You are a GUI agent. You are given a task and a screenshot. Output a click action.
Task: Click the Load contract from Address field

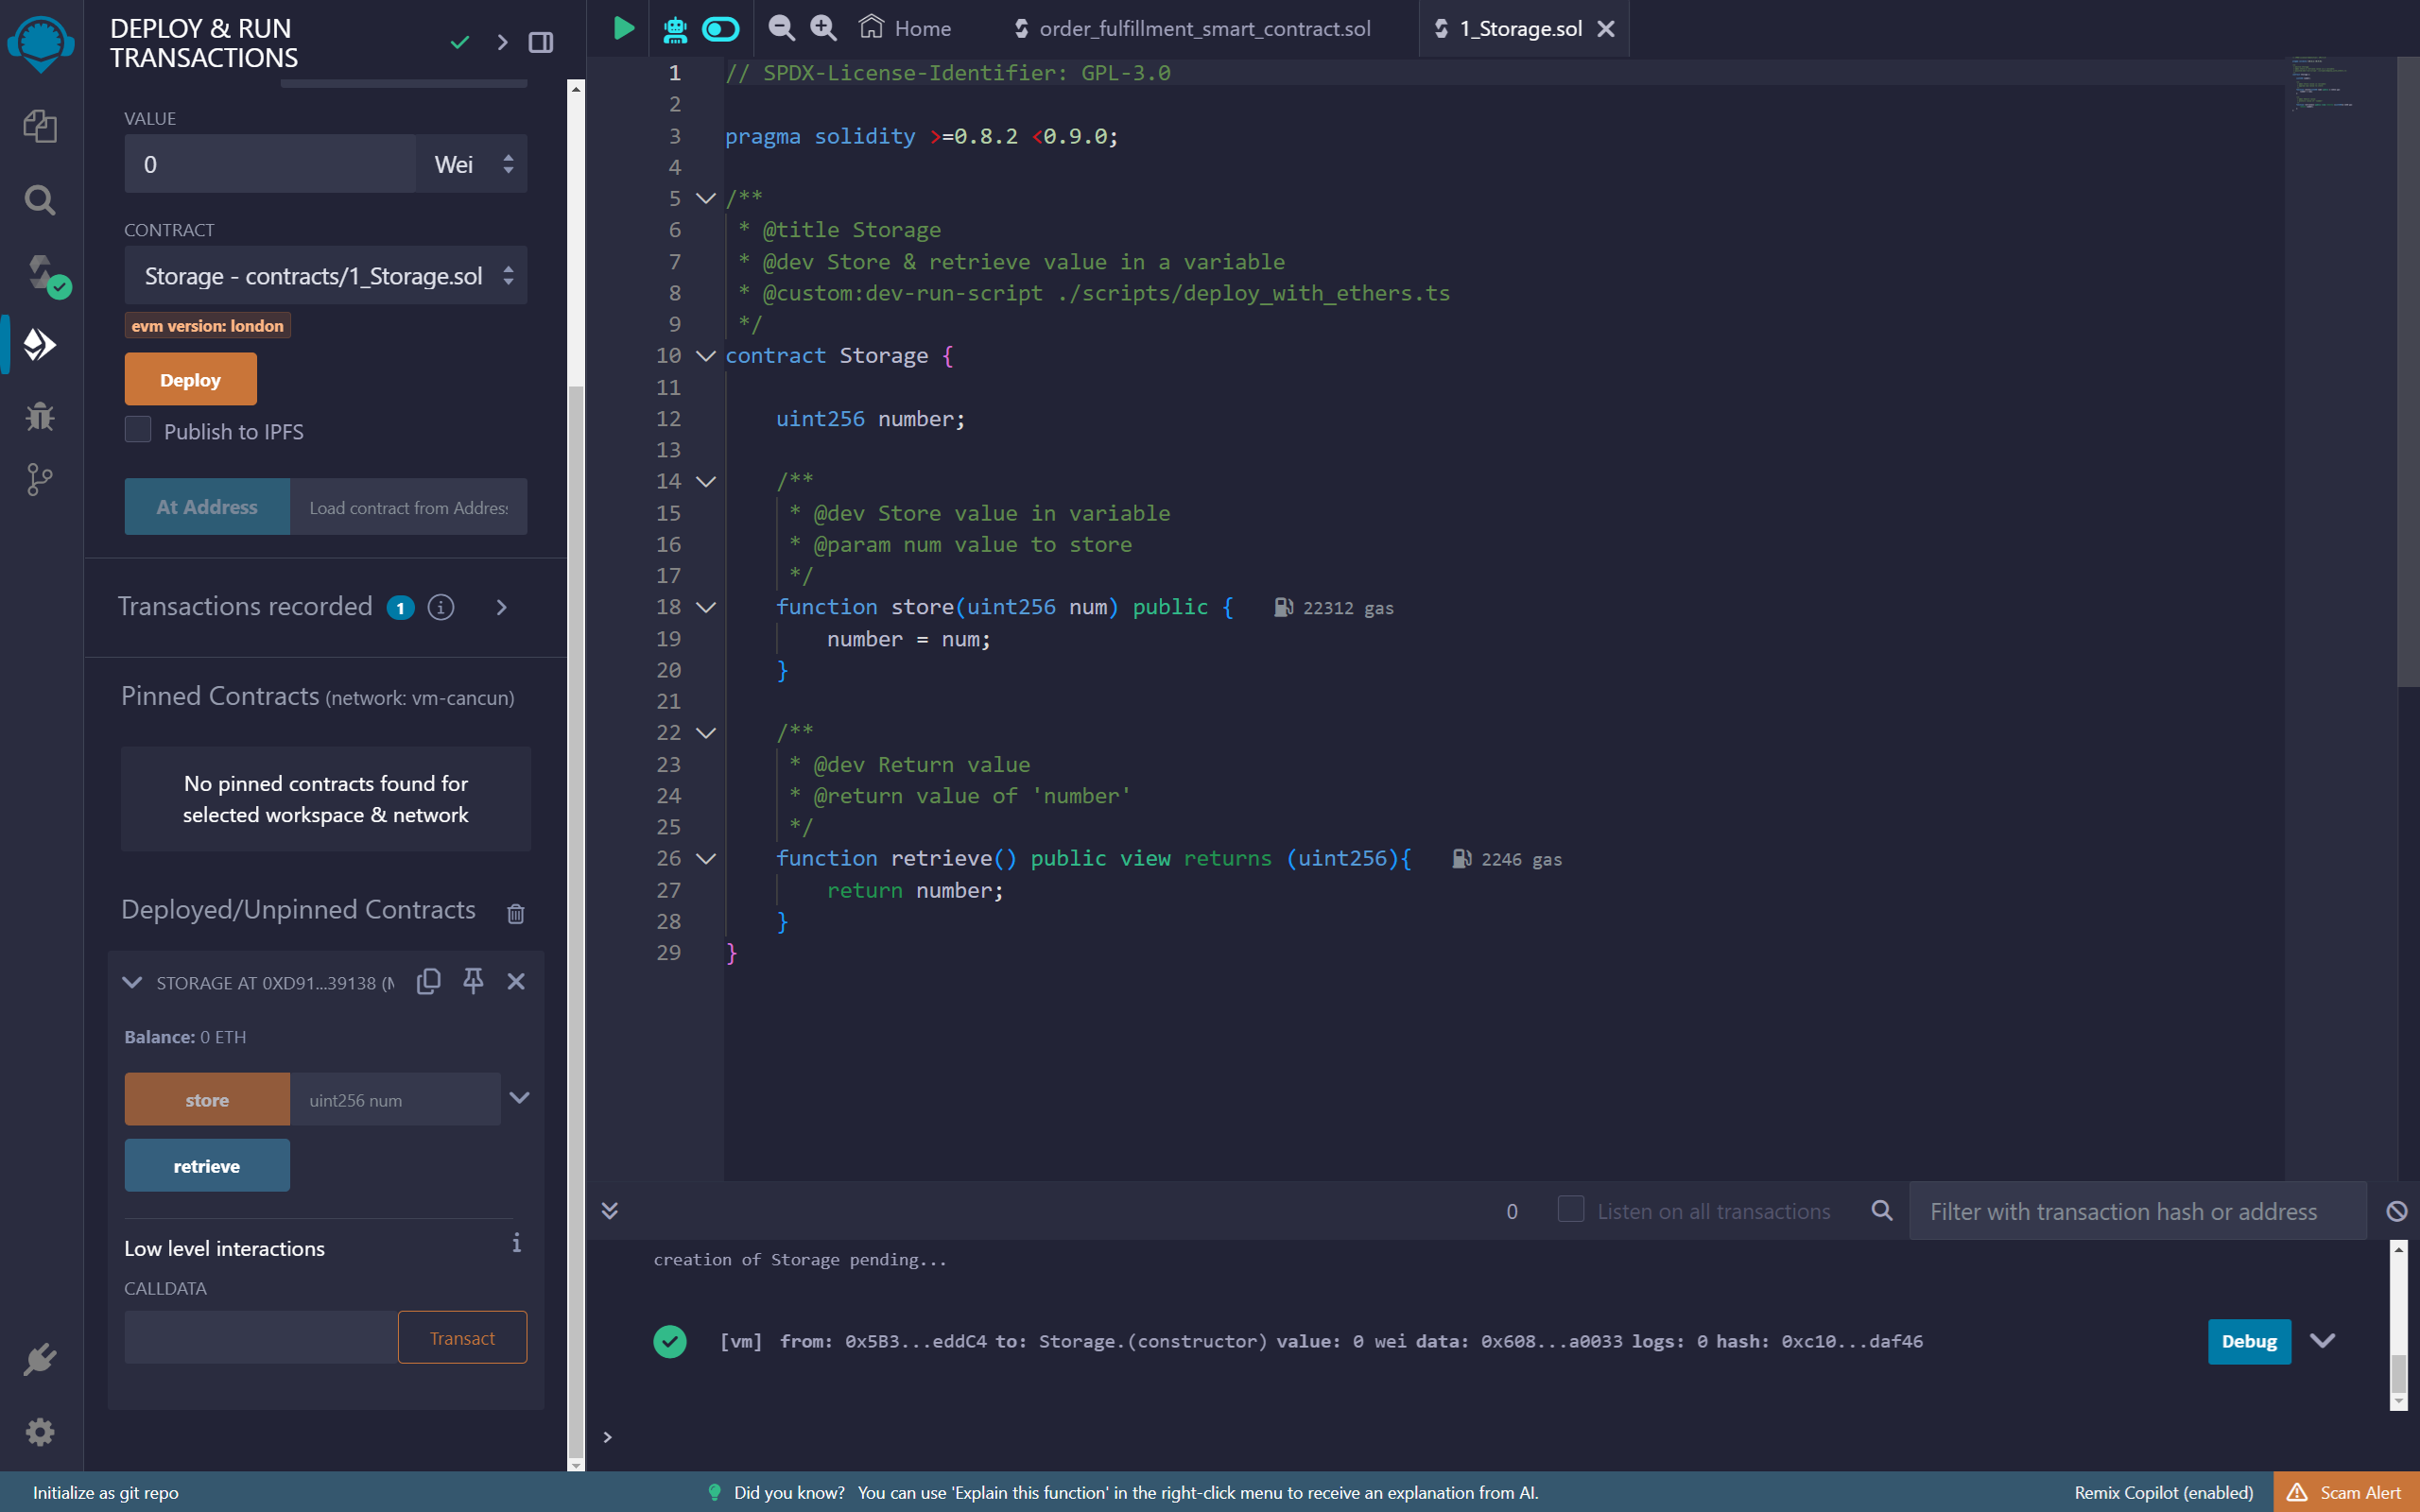click(408, 507)
